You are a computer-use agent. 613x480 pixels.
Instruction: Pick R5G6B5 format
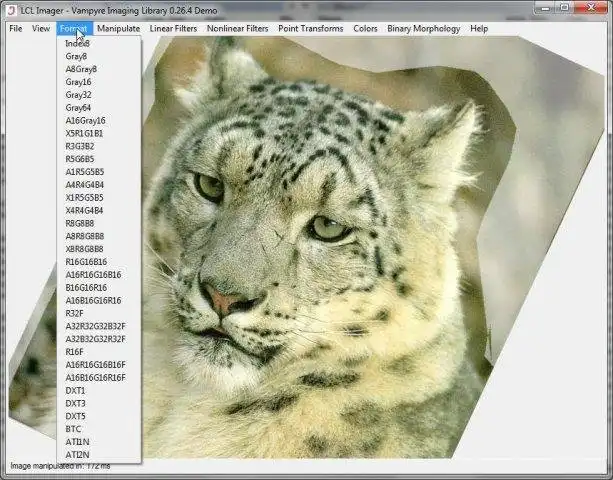point(99,159)
